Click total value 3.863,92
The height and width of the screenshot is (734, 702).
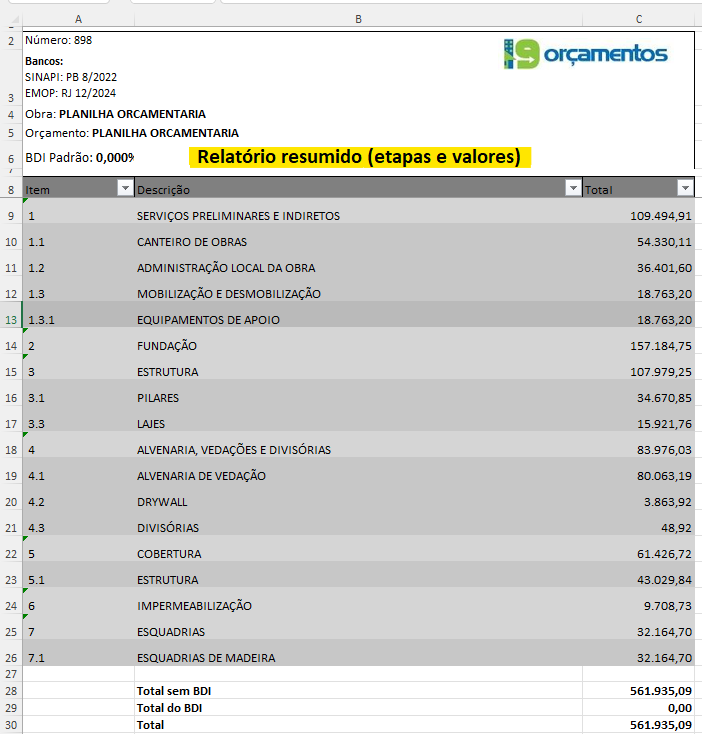tap(667, 502)
